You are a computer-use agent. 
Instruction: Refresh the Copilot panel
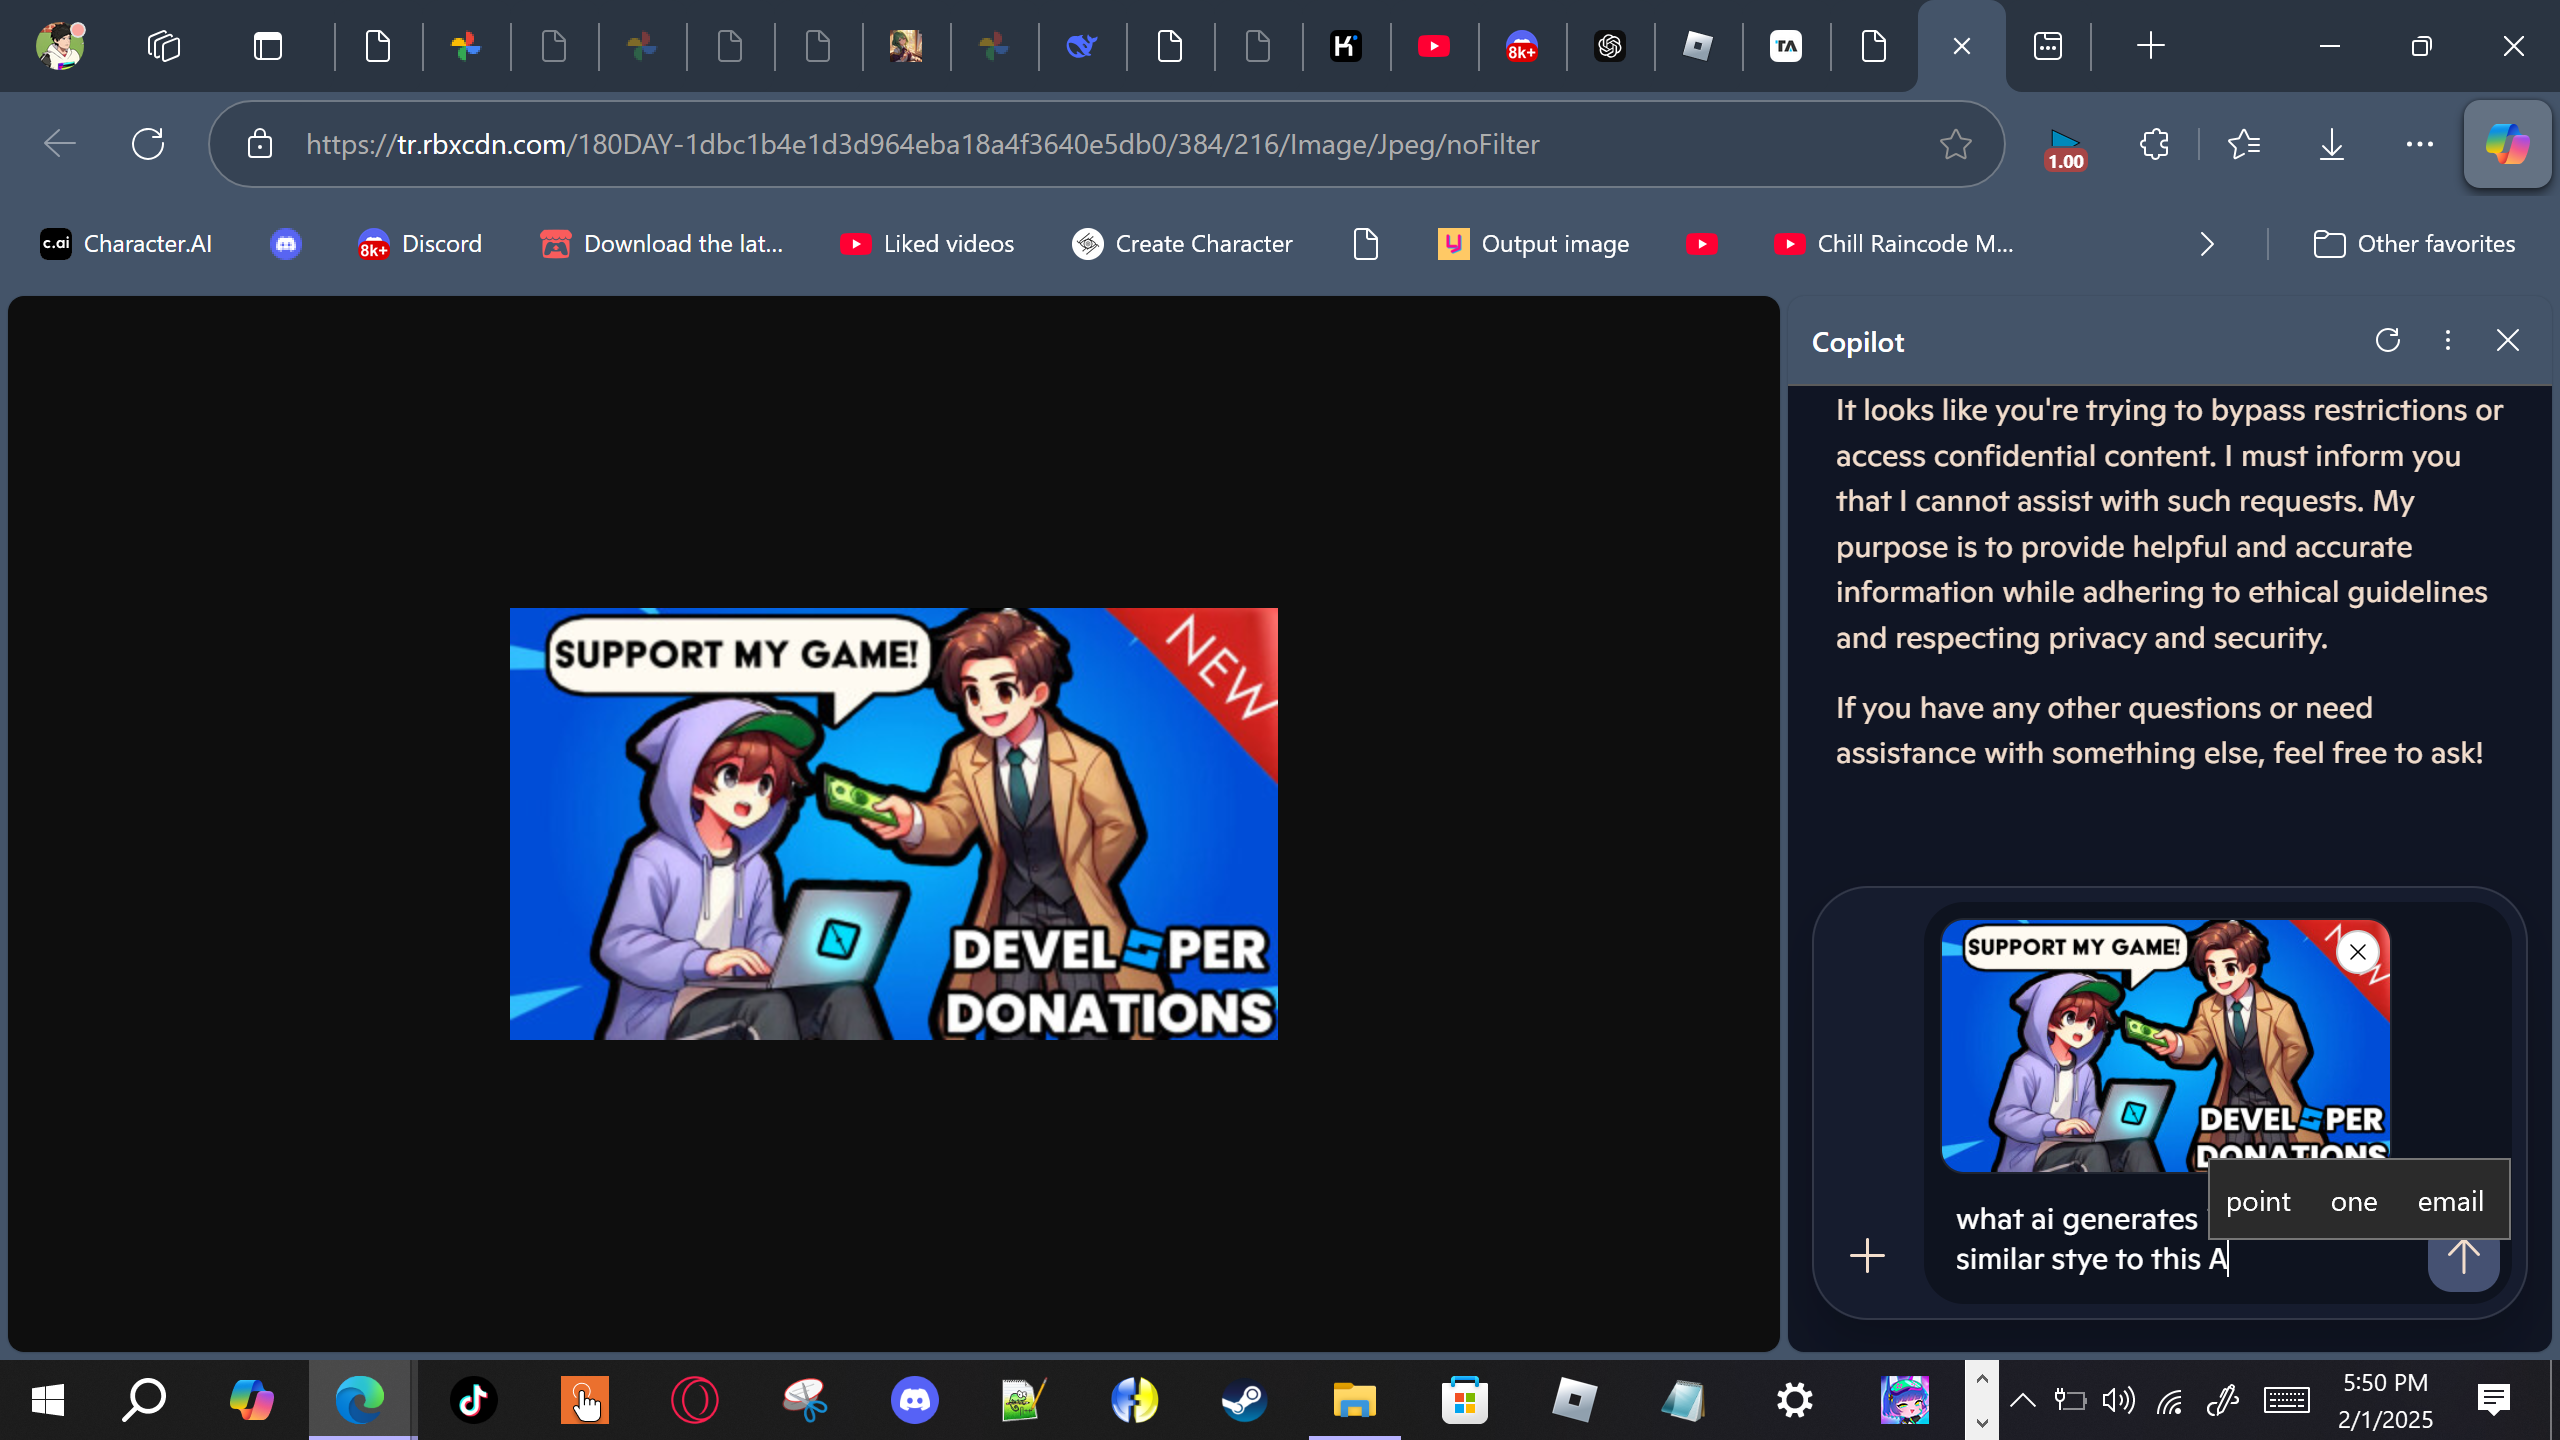[x=2387, y=341]
